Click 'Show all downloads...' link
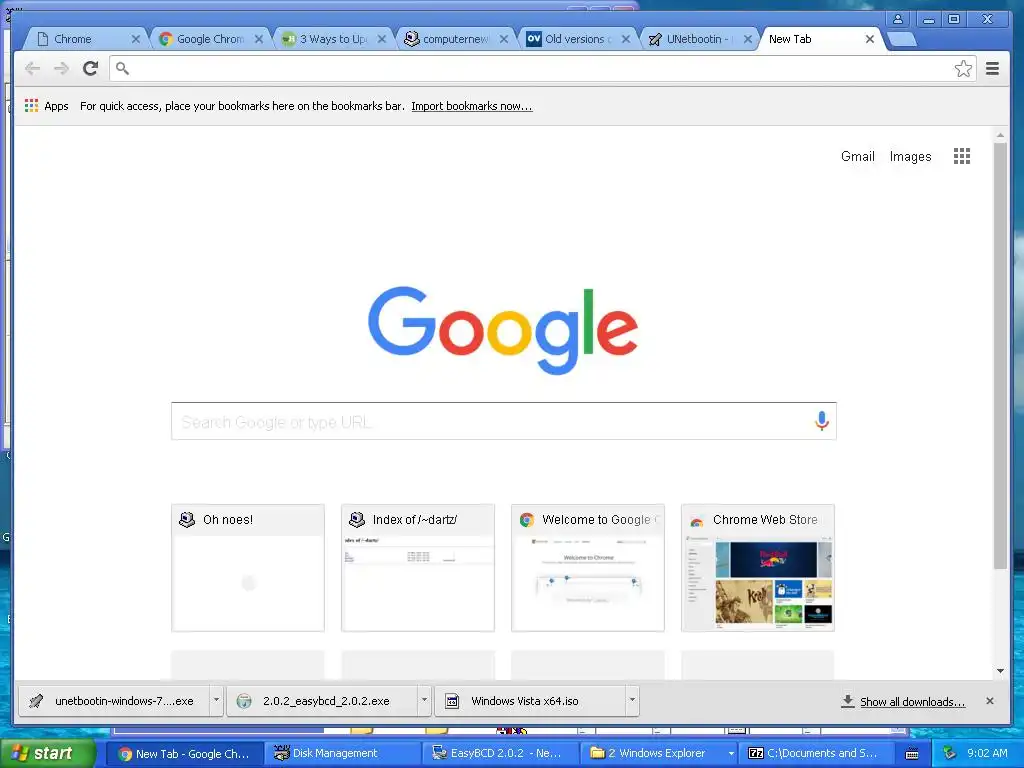Image resolution: width=1024 pixels, height=768 pixels. pos(912,701)
